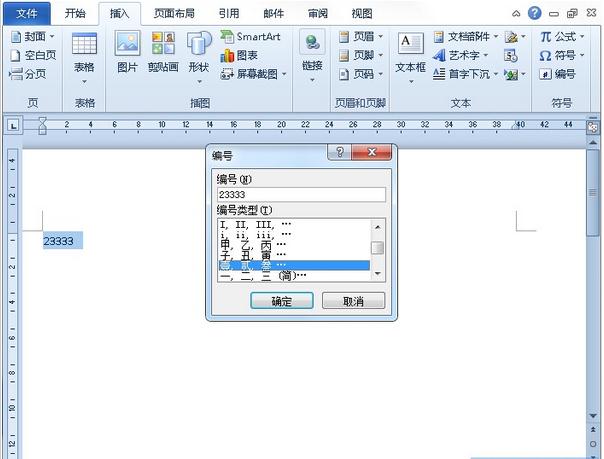Open the 符号 symbol menu
This screenshot has width=604, height=459.
click(x=562, y=55)
